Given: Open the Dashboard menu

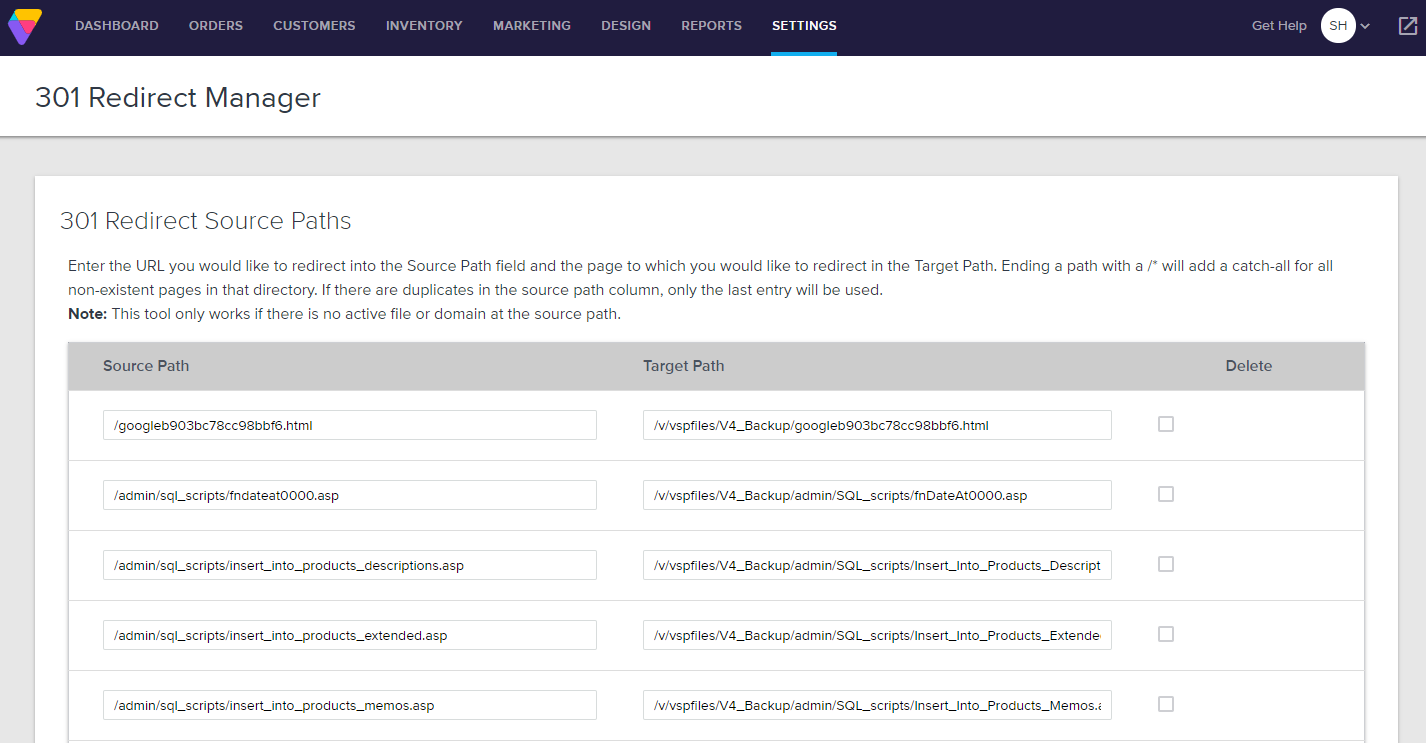Looking at the screenshot, I should (116, 26).
